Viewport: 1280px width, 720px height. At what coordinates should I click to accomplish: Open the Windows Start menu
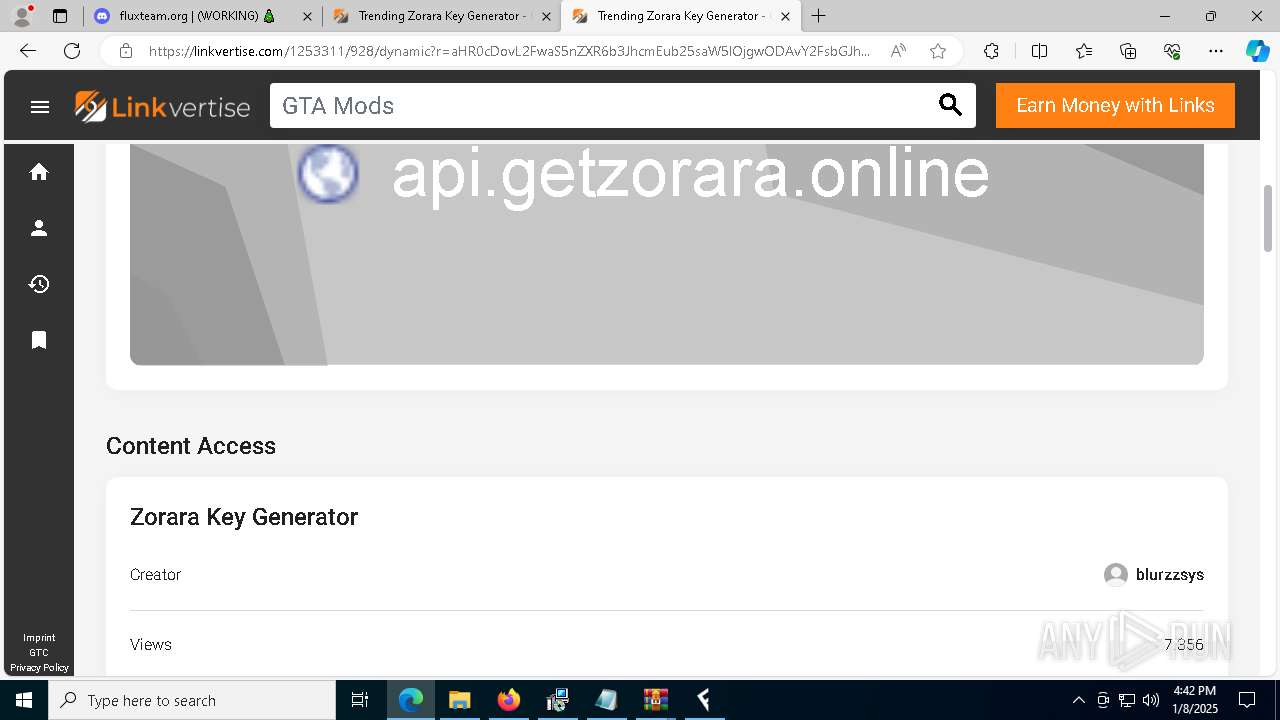[x=24, y=700]
